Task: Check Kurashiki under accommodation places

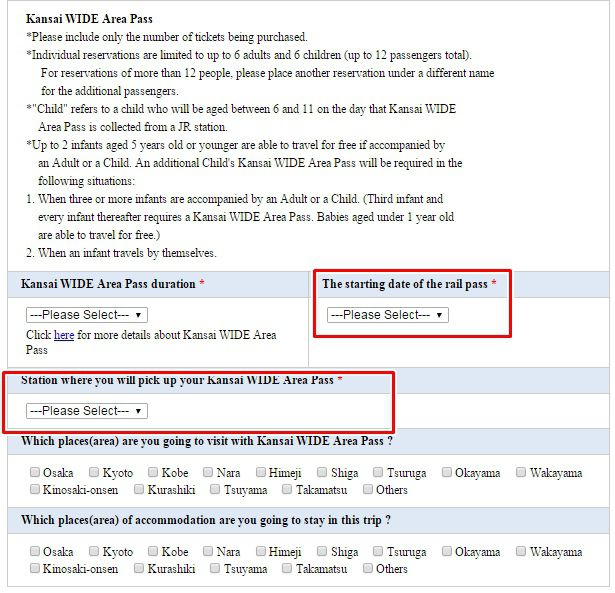Action: [139, 568]
